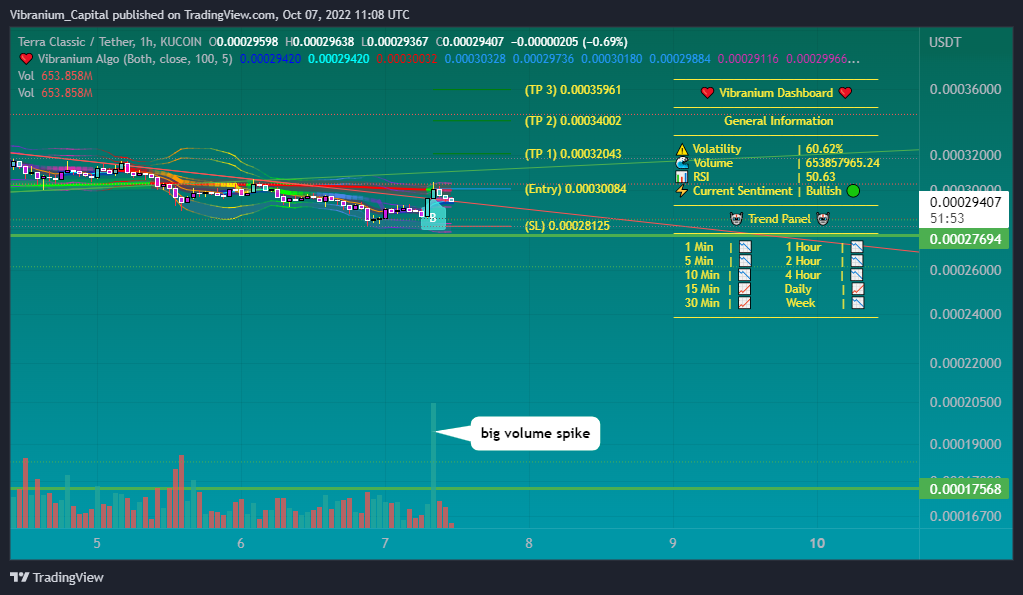This screenshot has width=1023, height=595.
Task: Click the Volume value 653857965.24
Action: 842,163
